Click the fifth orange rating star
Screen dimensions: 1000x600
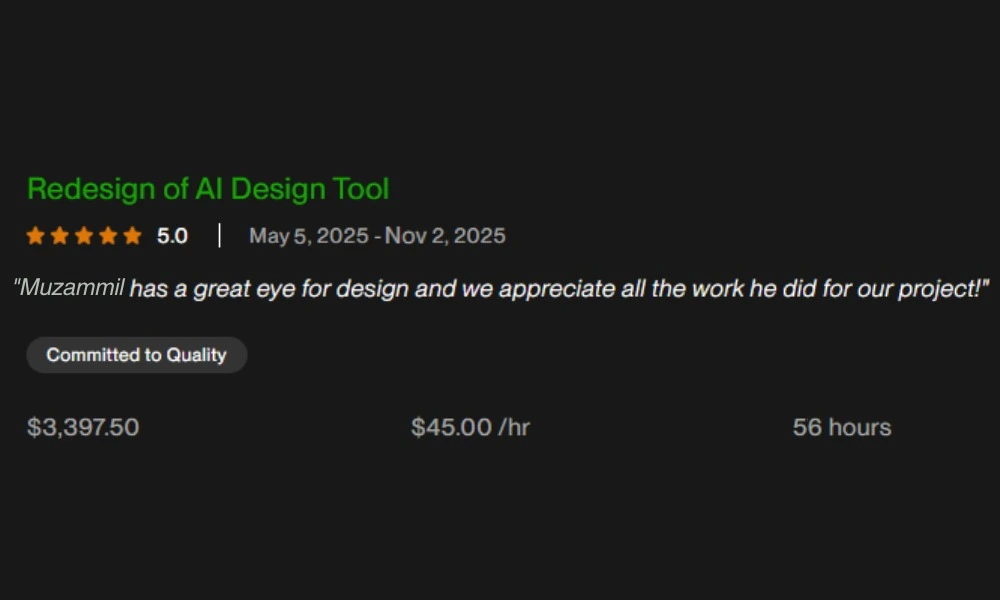tap(133, 236)
